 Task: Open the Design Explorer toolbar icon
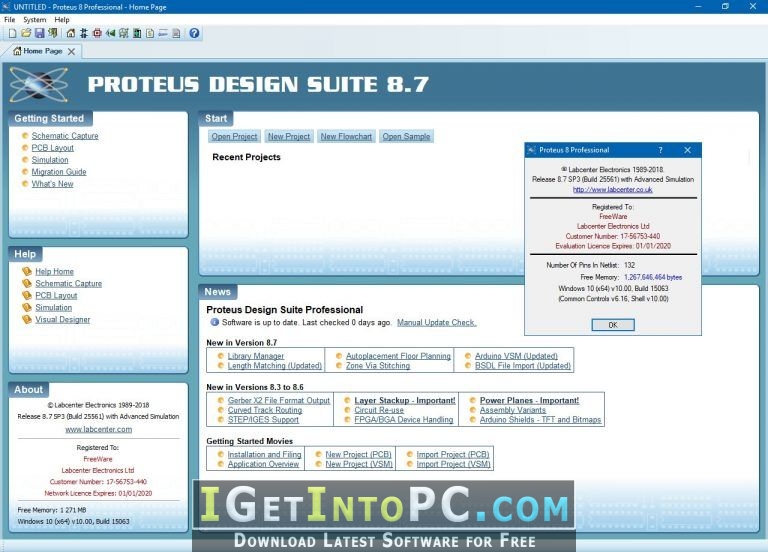137,33
